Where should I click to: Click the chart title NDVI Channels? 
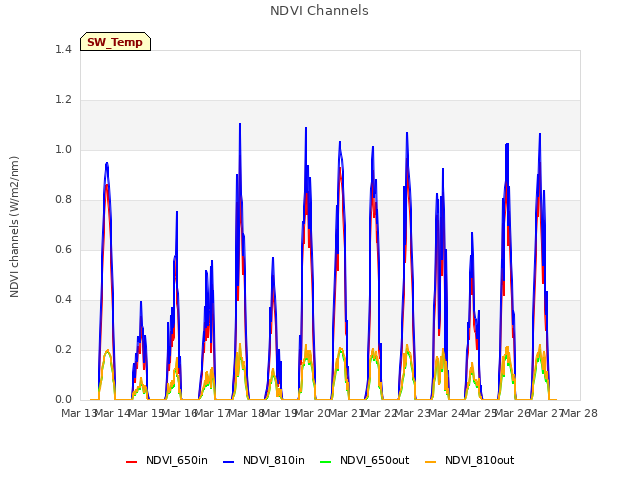point(319,11)
